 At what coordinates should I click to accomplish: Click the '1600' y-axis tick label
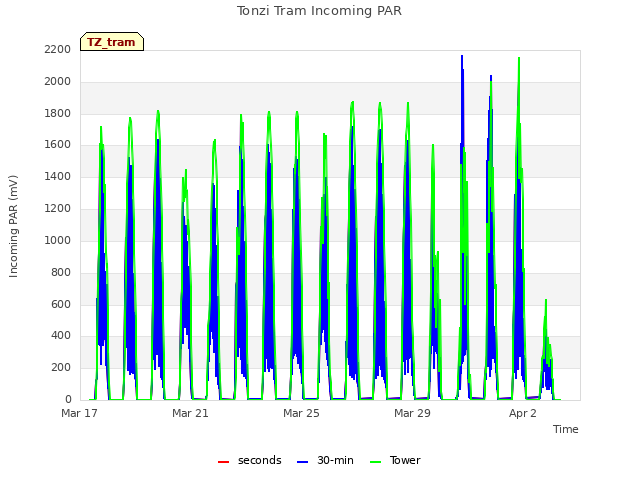point(58,145)
